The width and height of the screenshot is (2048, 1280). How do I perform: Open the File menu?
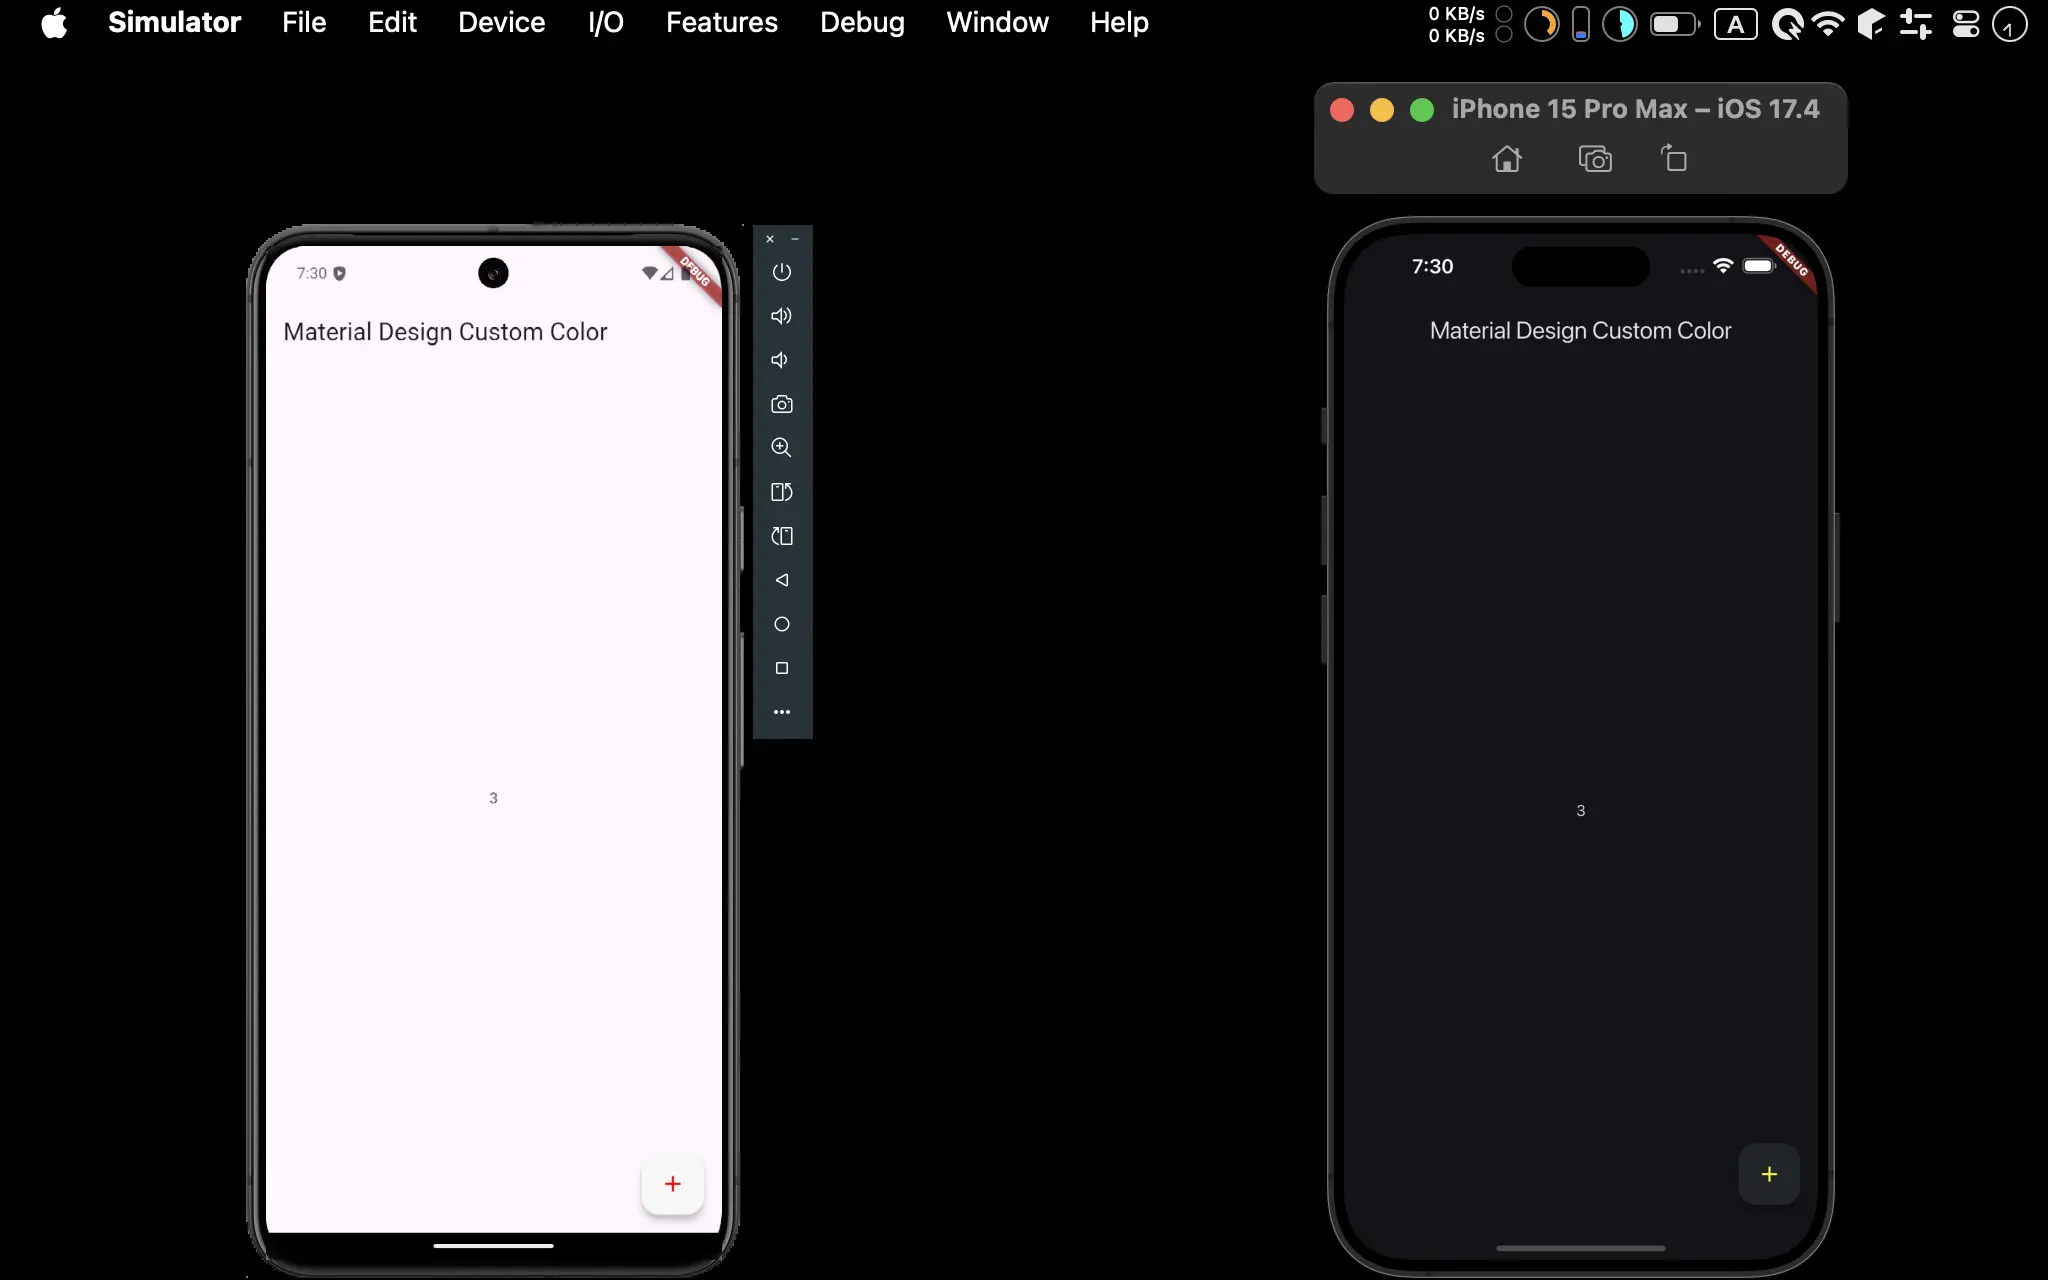304,22
